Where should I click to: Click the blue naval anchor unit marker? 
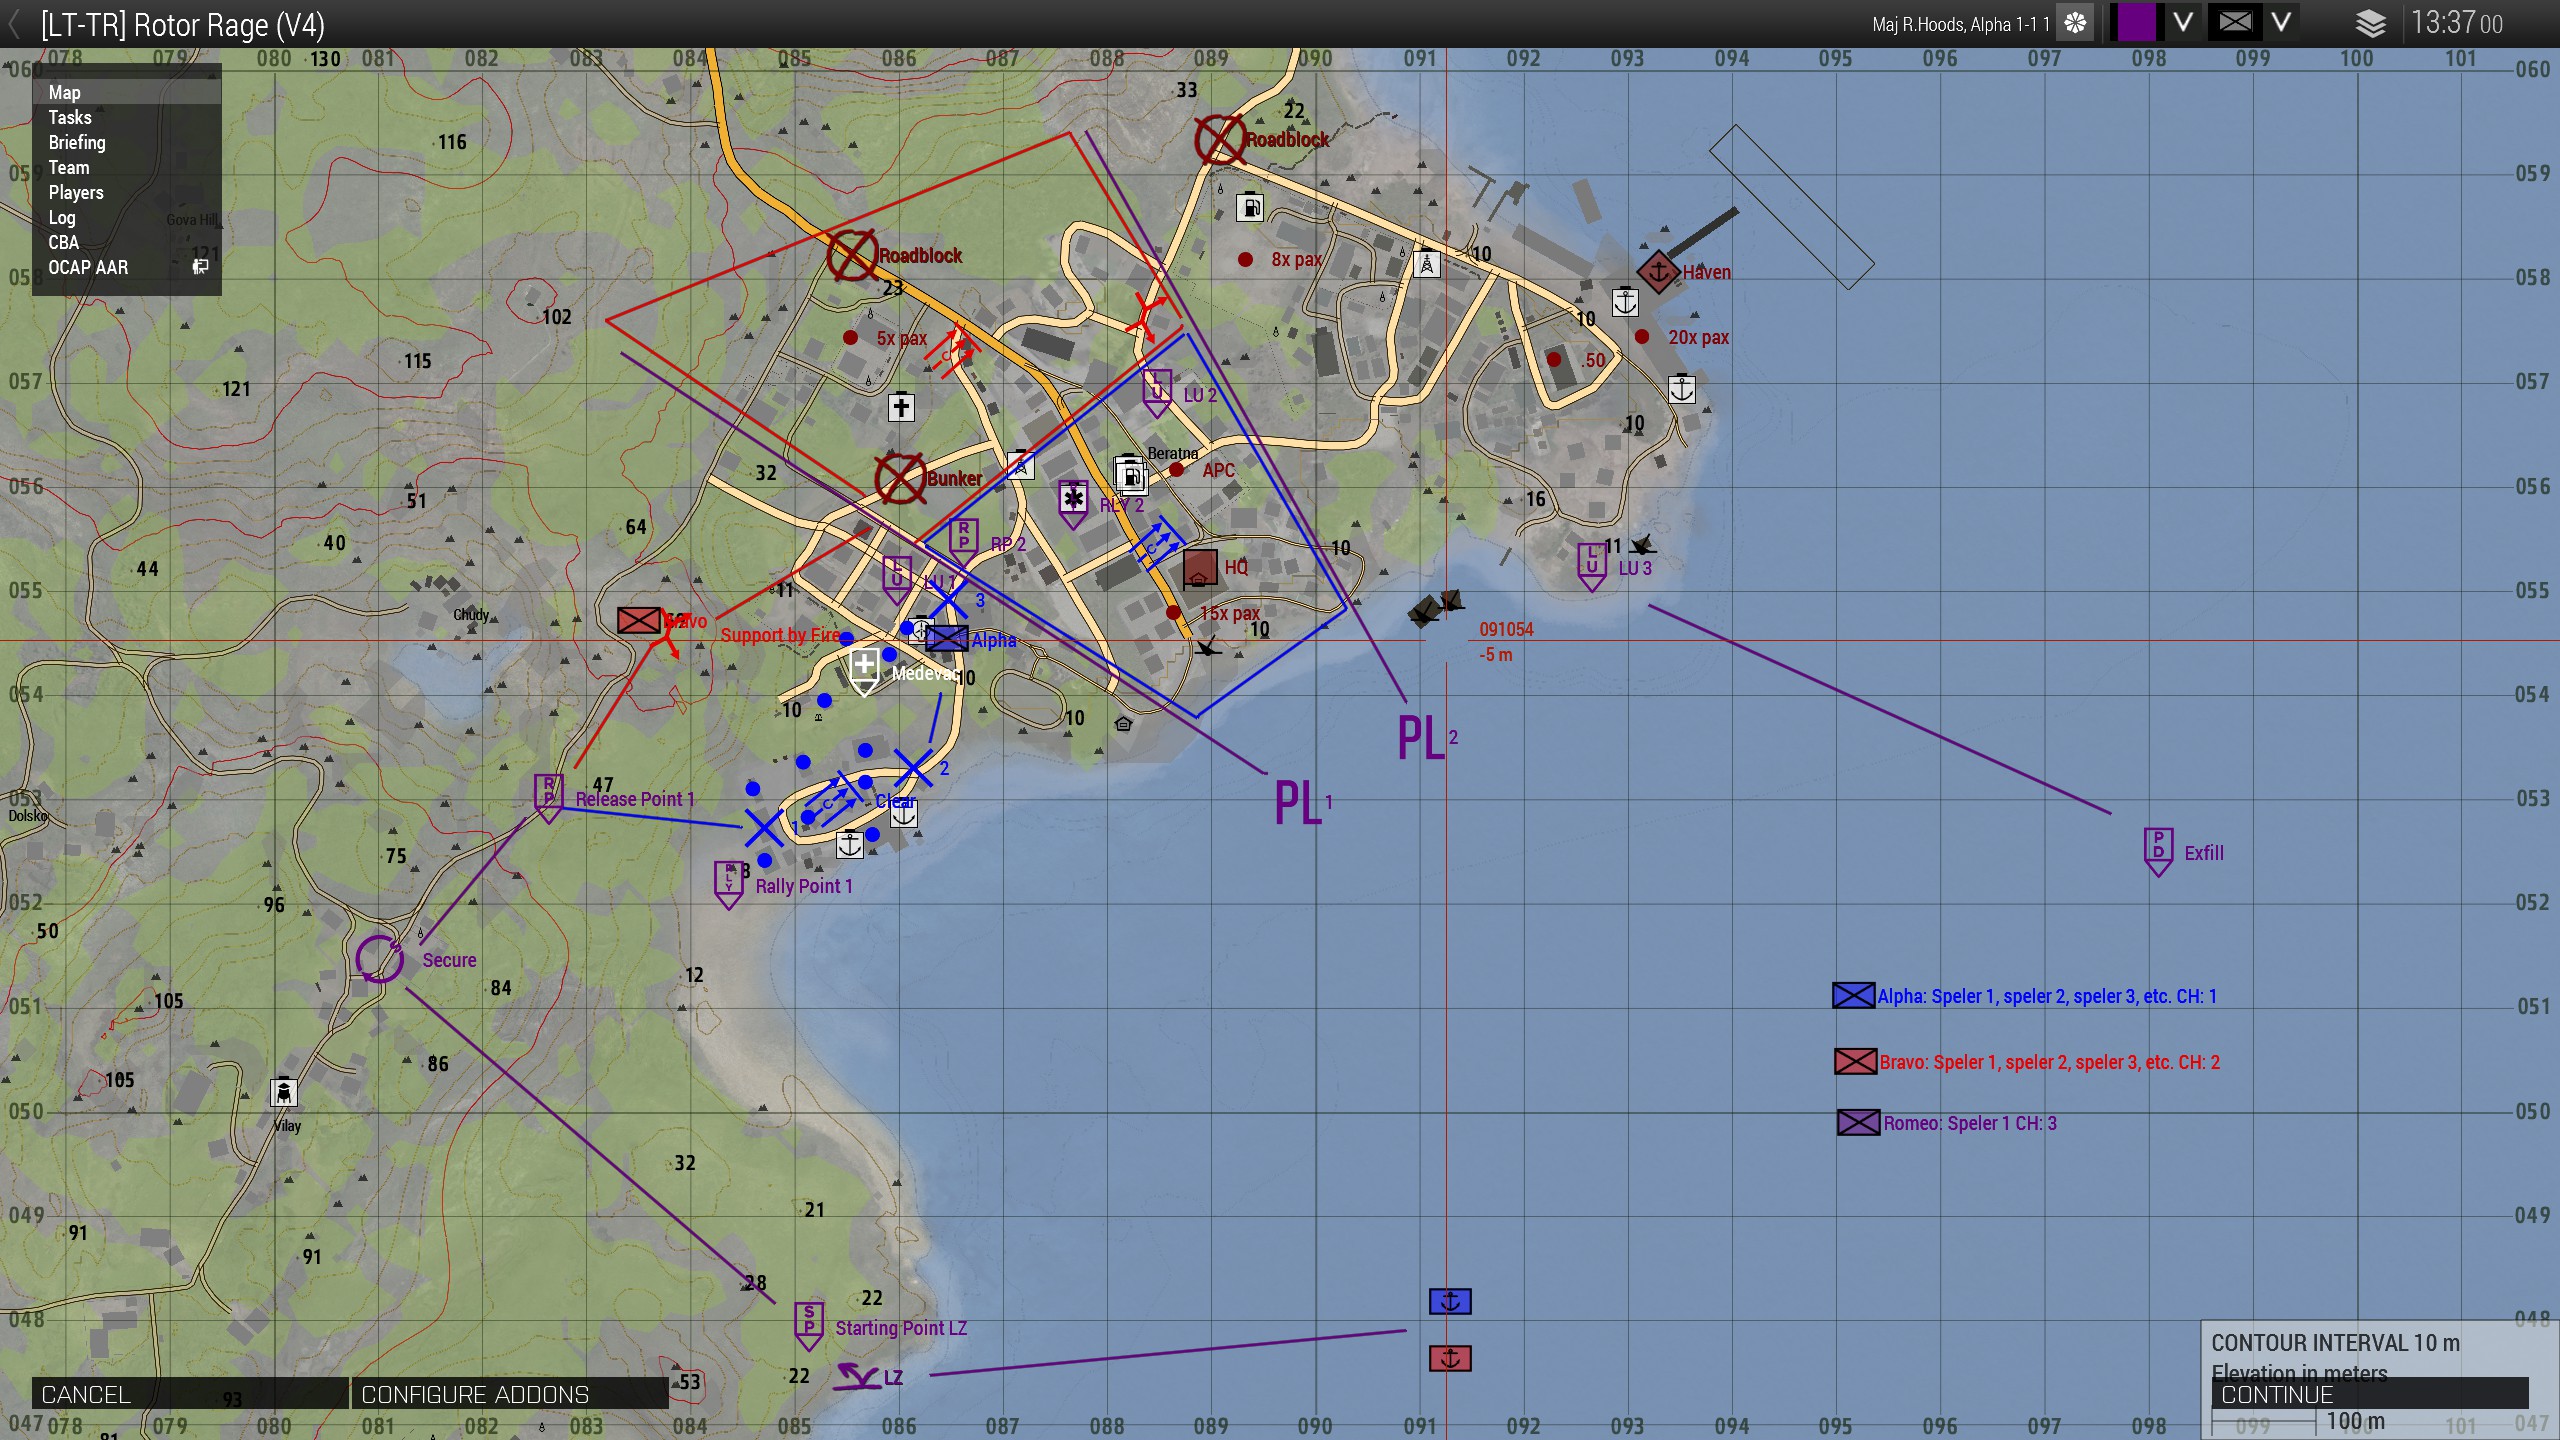click(1449, 1301)
